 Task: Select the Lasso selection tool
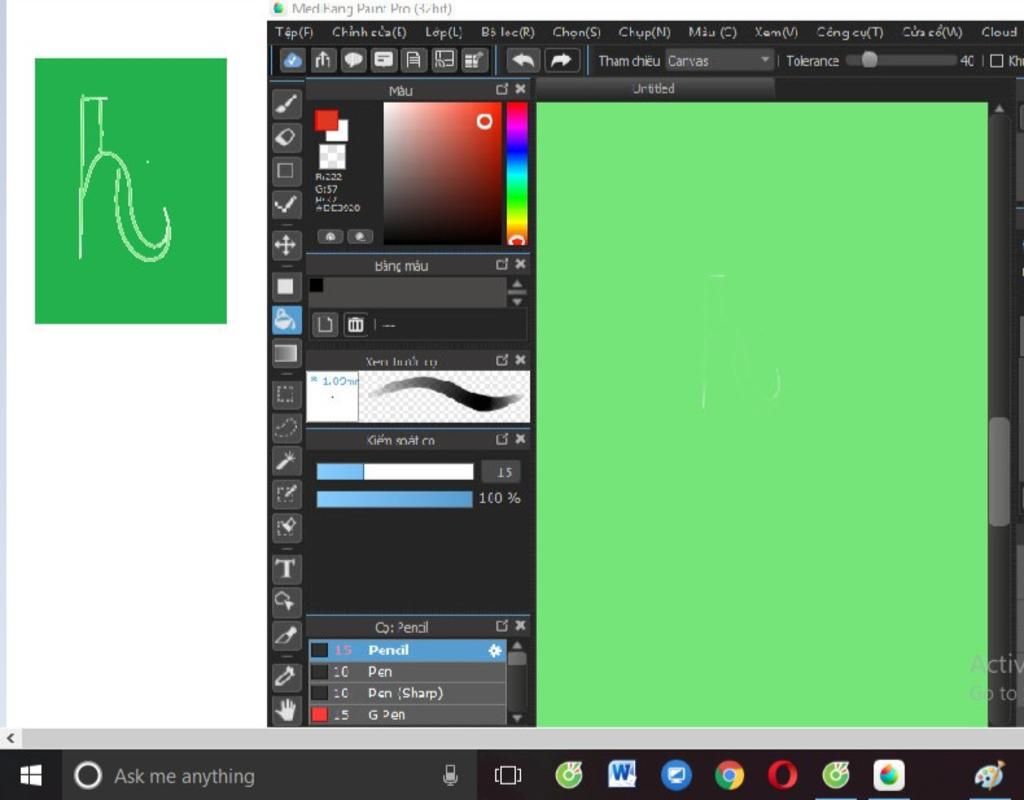pos(286,428)
